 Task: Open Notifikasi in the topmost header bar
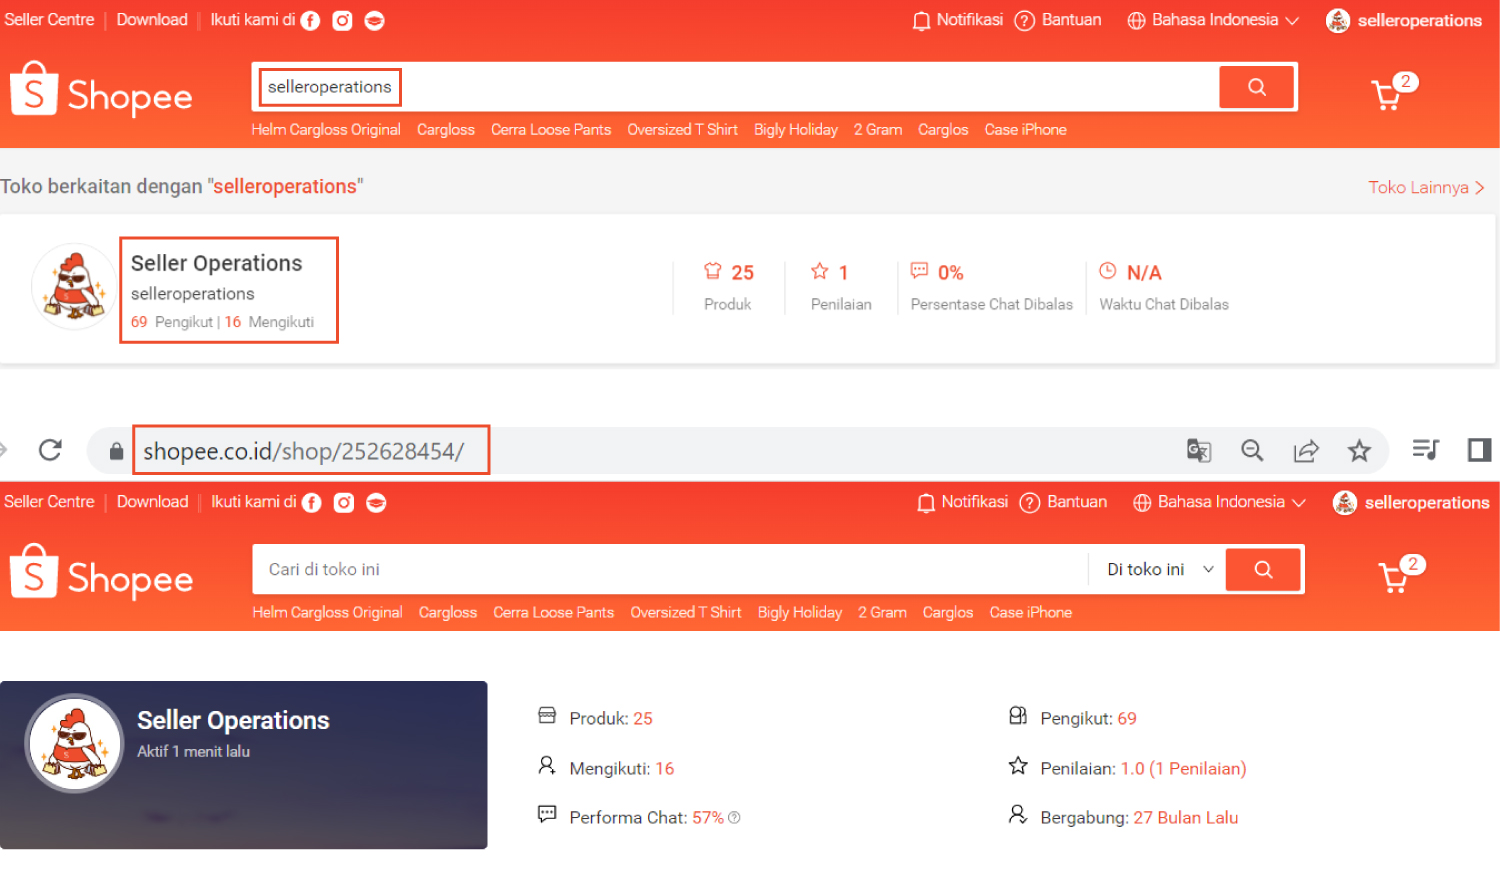[x=957, y=20]
